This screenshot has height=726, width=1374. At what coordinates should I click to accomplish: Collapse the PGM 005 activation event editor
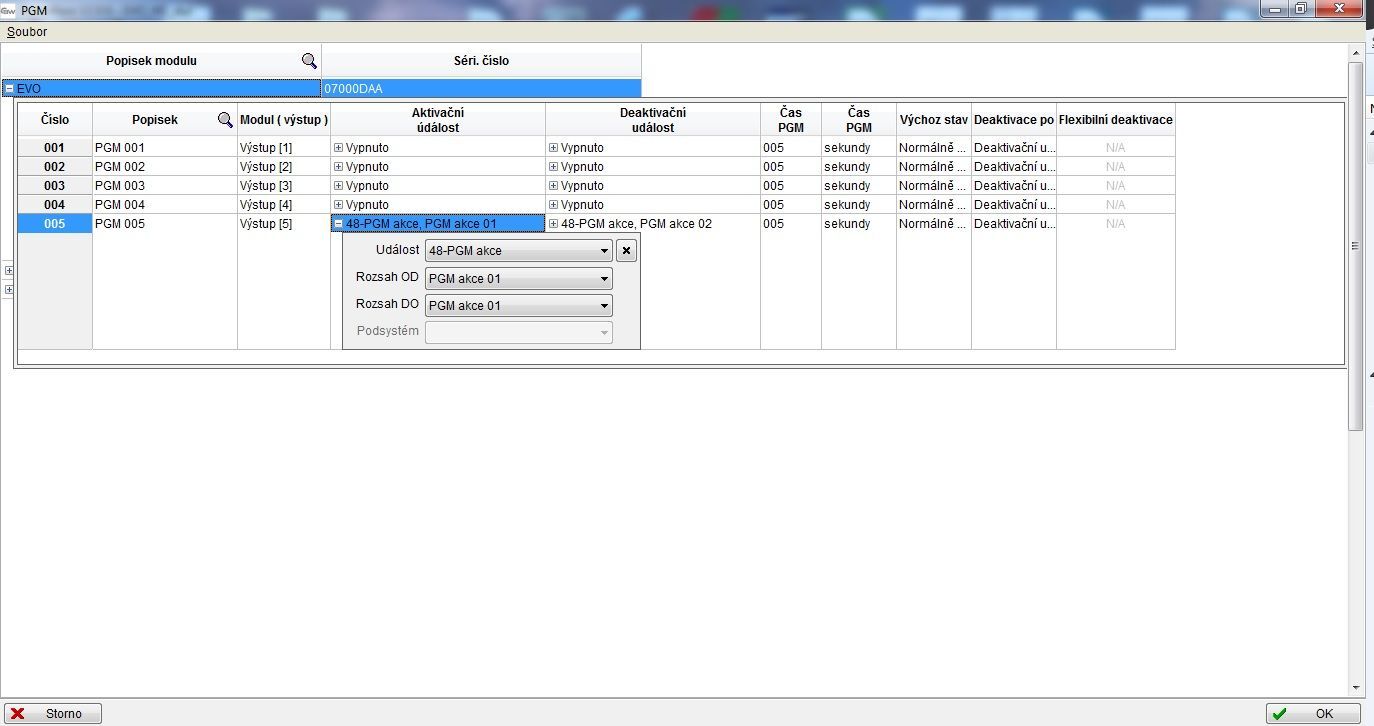338,224
